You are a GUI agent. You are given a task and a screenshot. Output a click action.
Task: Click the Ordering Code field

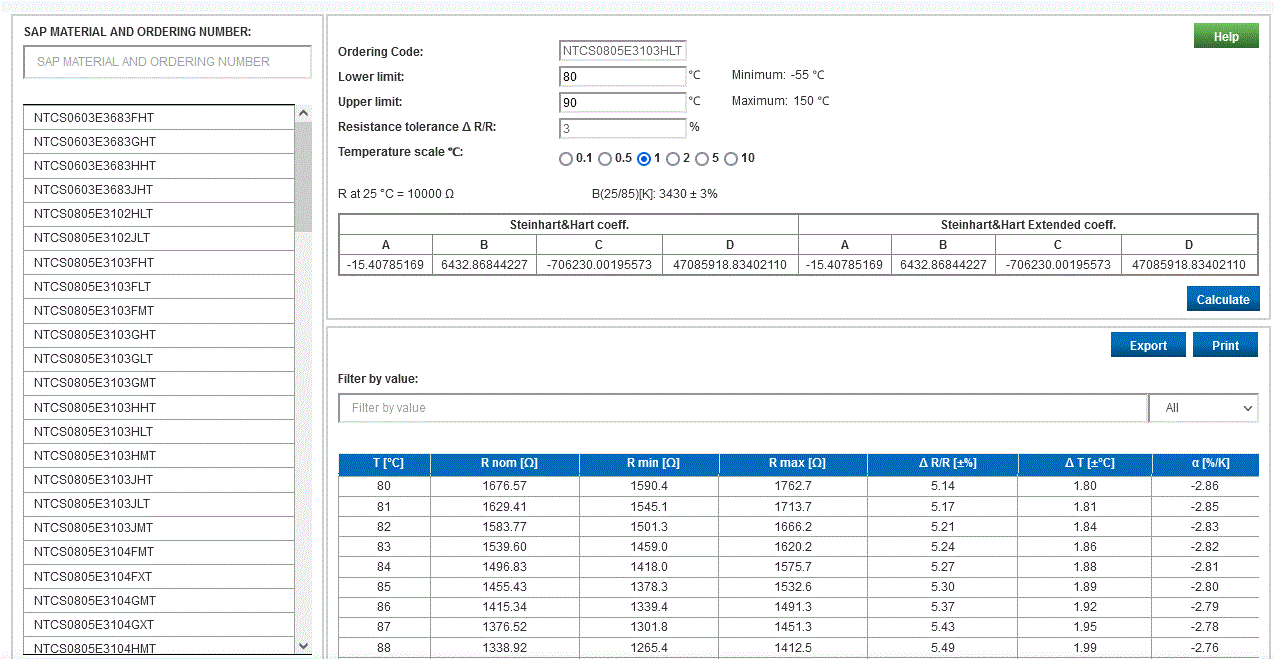[x=622, y=51]
